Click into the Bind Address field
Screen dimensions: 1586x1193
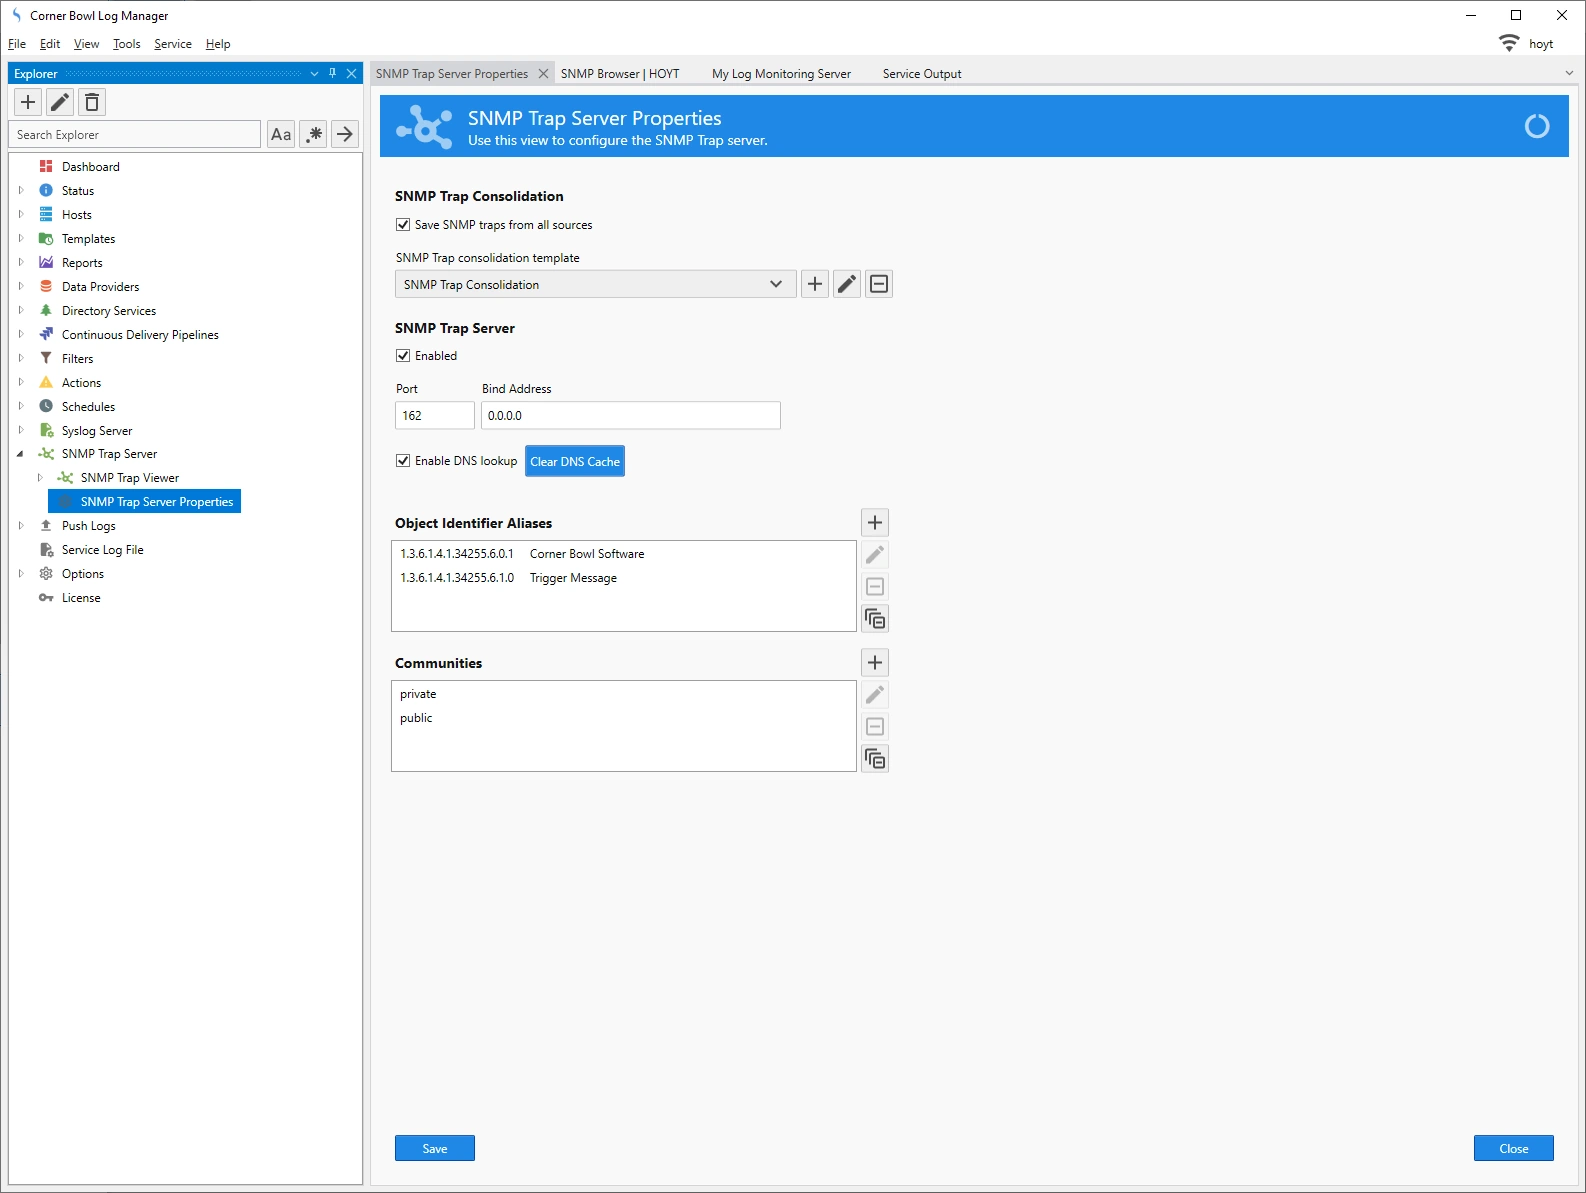[x=630, y=416]
